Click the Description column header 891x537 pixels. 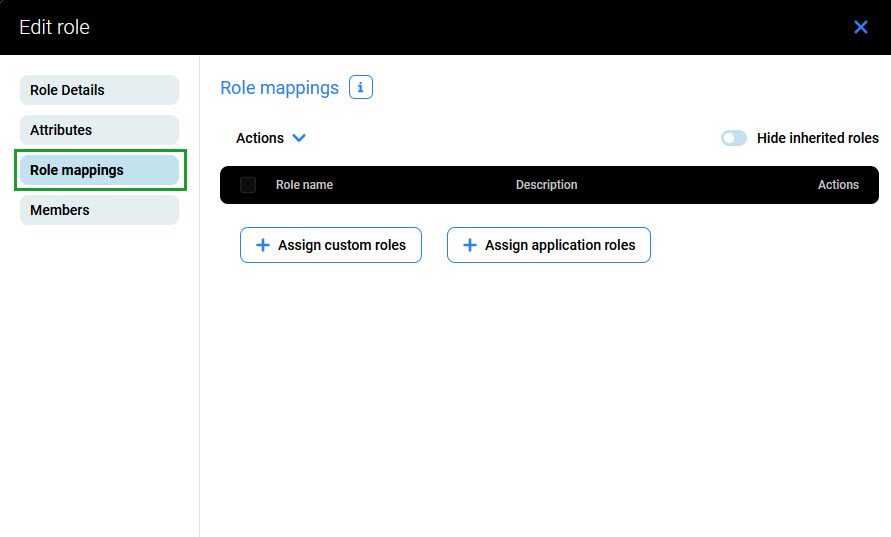coord(546,185)
